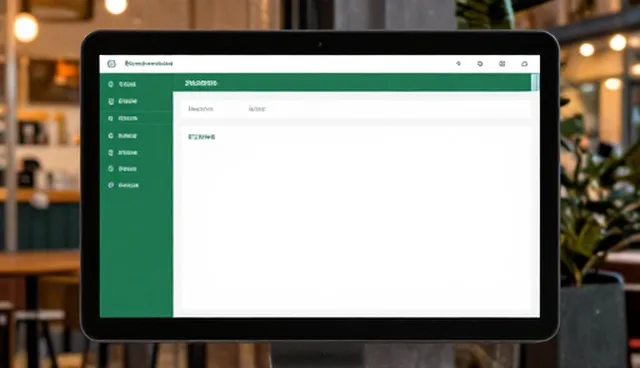
Task: Click the section heading in the white content panel
Action: pos(202,137)
